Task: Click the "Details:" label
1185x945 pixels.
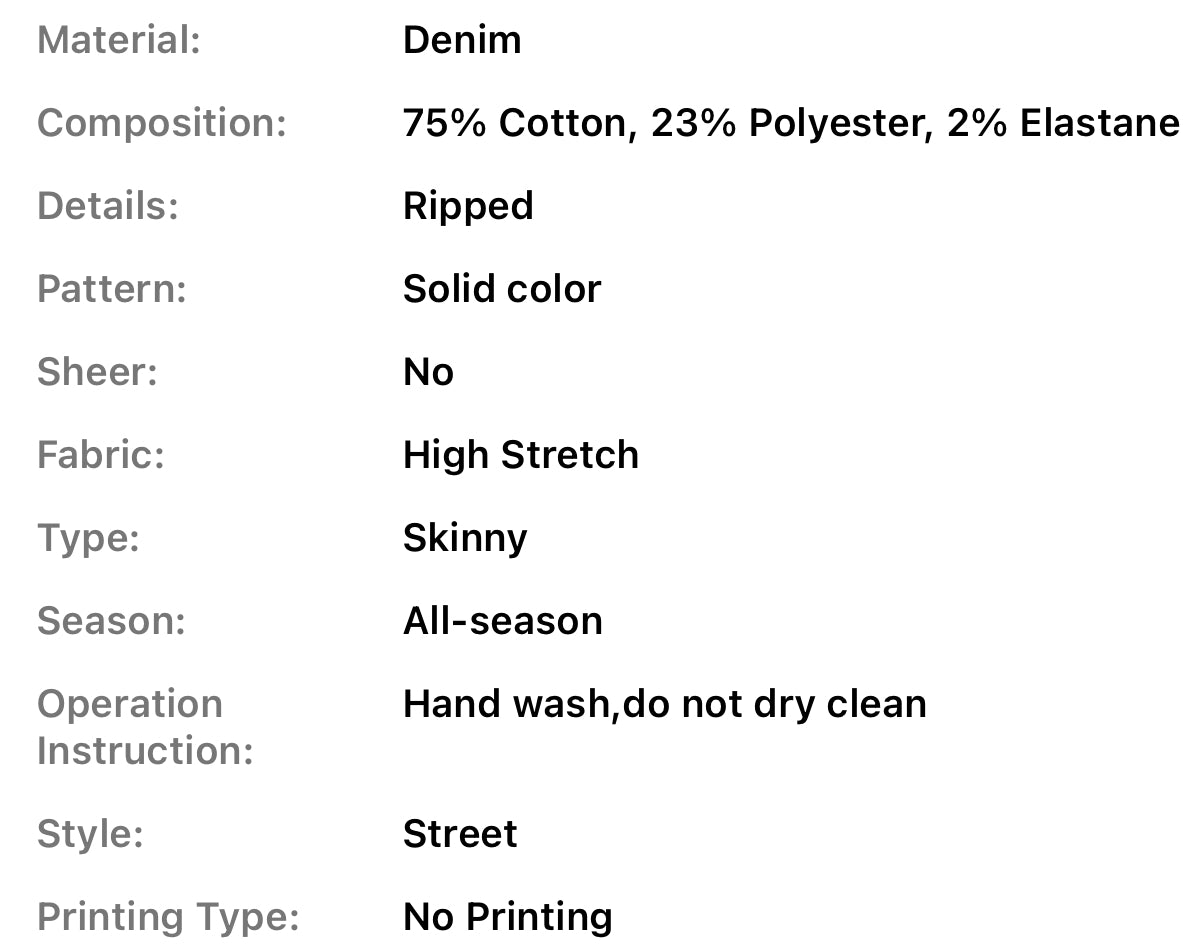Action: (108, 207)
